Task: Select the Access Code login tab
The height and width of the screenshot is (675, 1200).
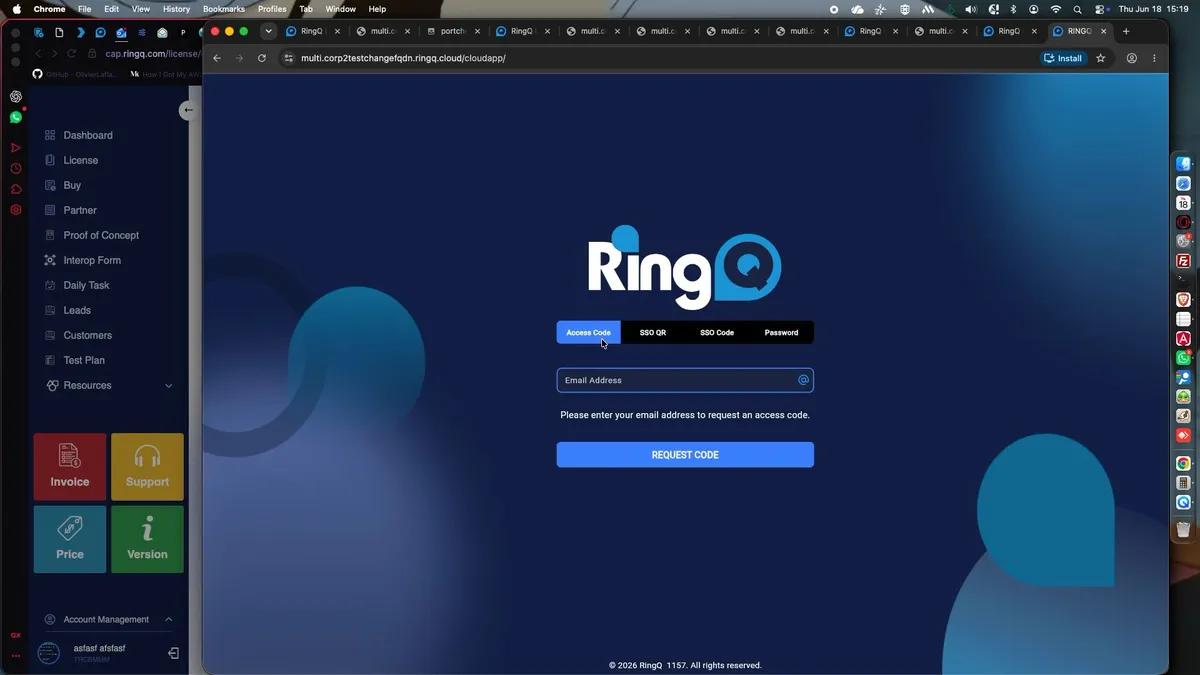Action: click(588, 333)
